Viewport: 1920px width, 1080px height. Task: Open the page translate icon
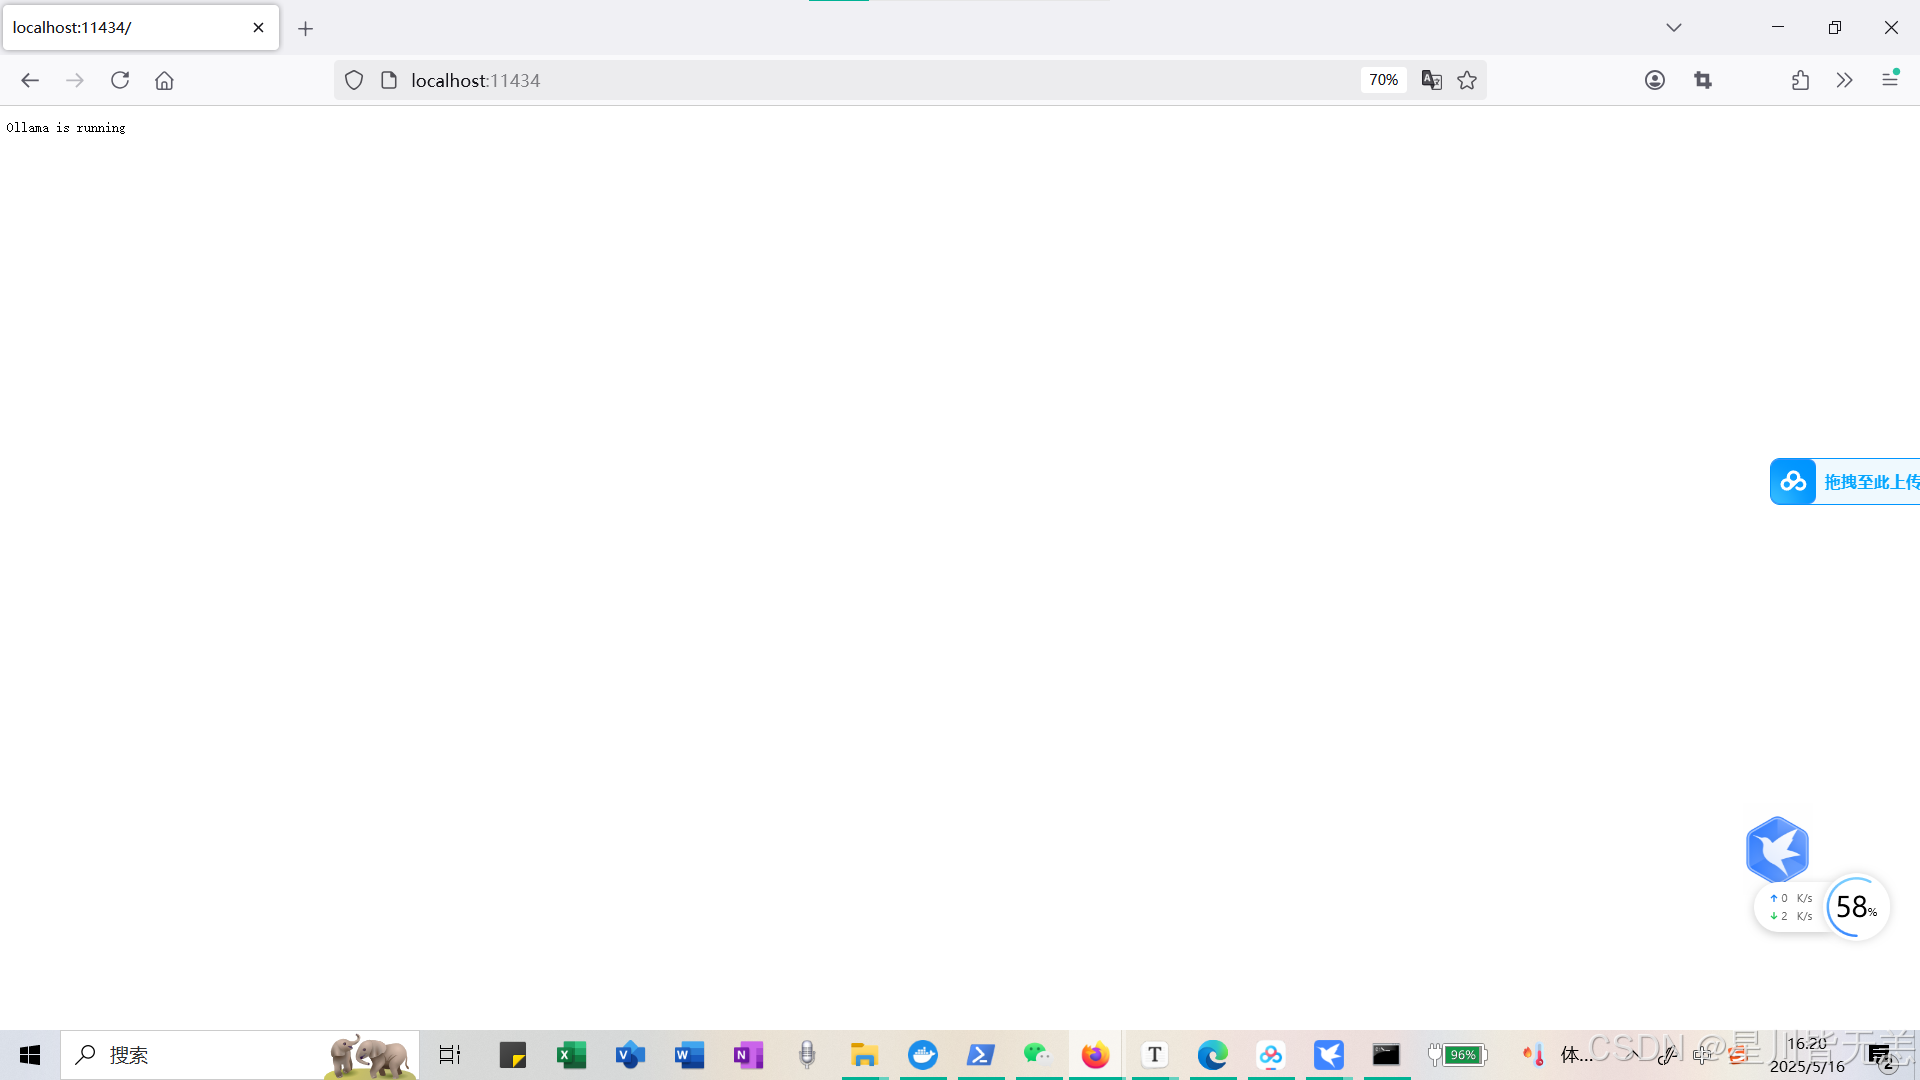coord(1431,80)
